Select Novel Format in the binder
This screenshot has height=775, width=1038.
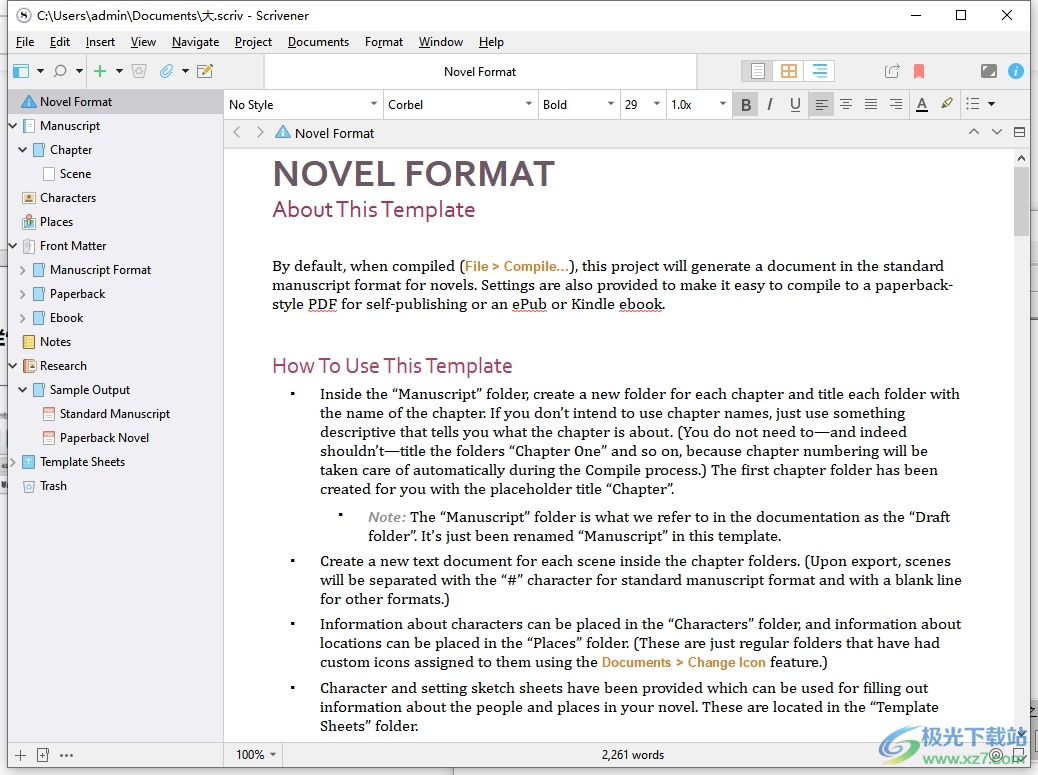(115, 102)
